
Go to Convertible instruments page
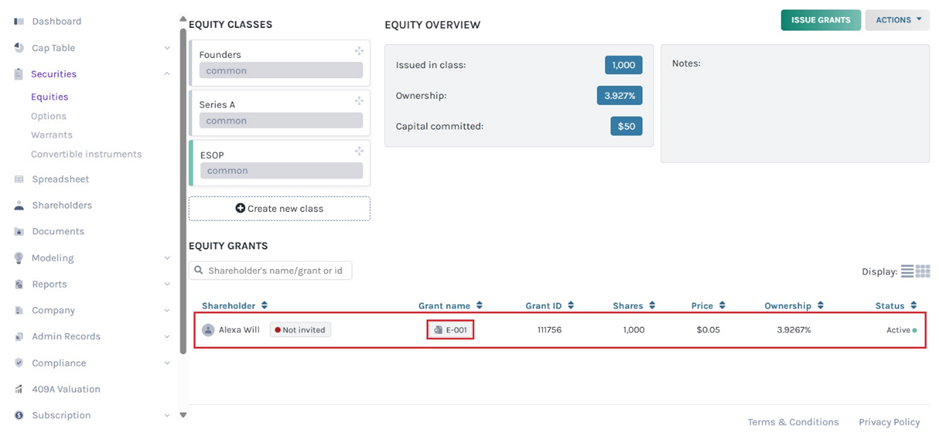(x=86, y=154)
